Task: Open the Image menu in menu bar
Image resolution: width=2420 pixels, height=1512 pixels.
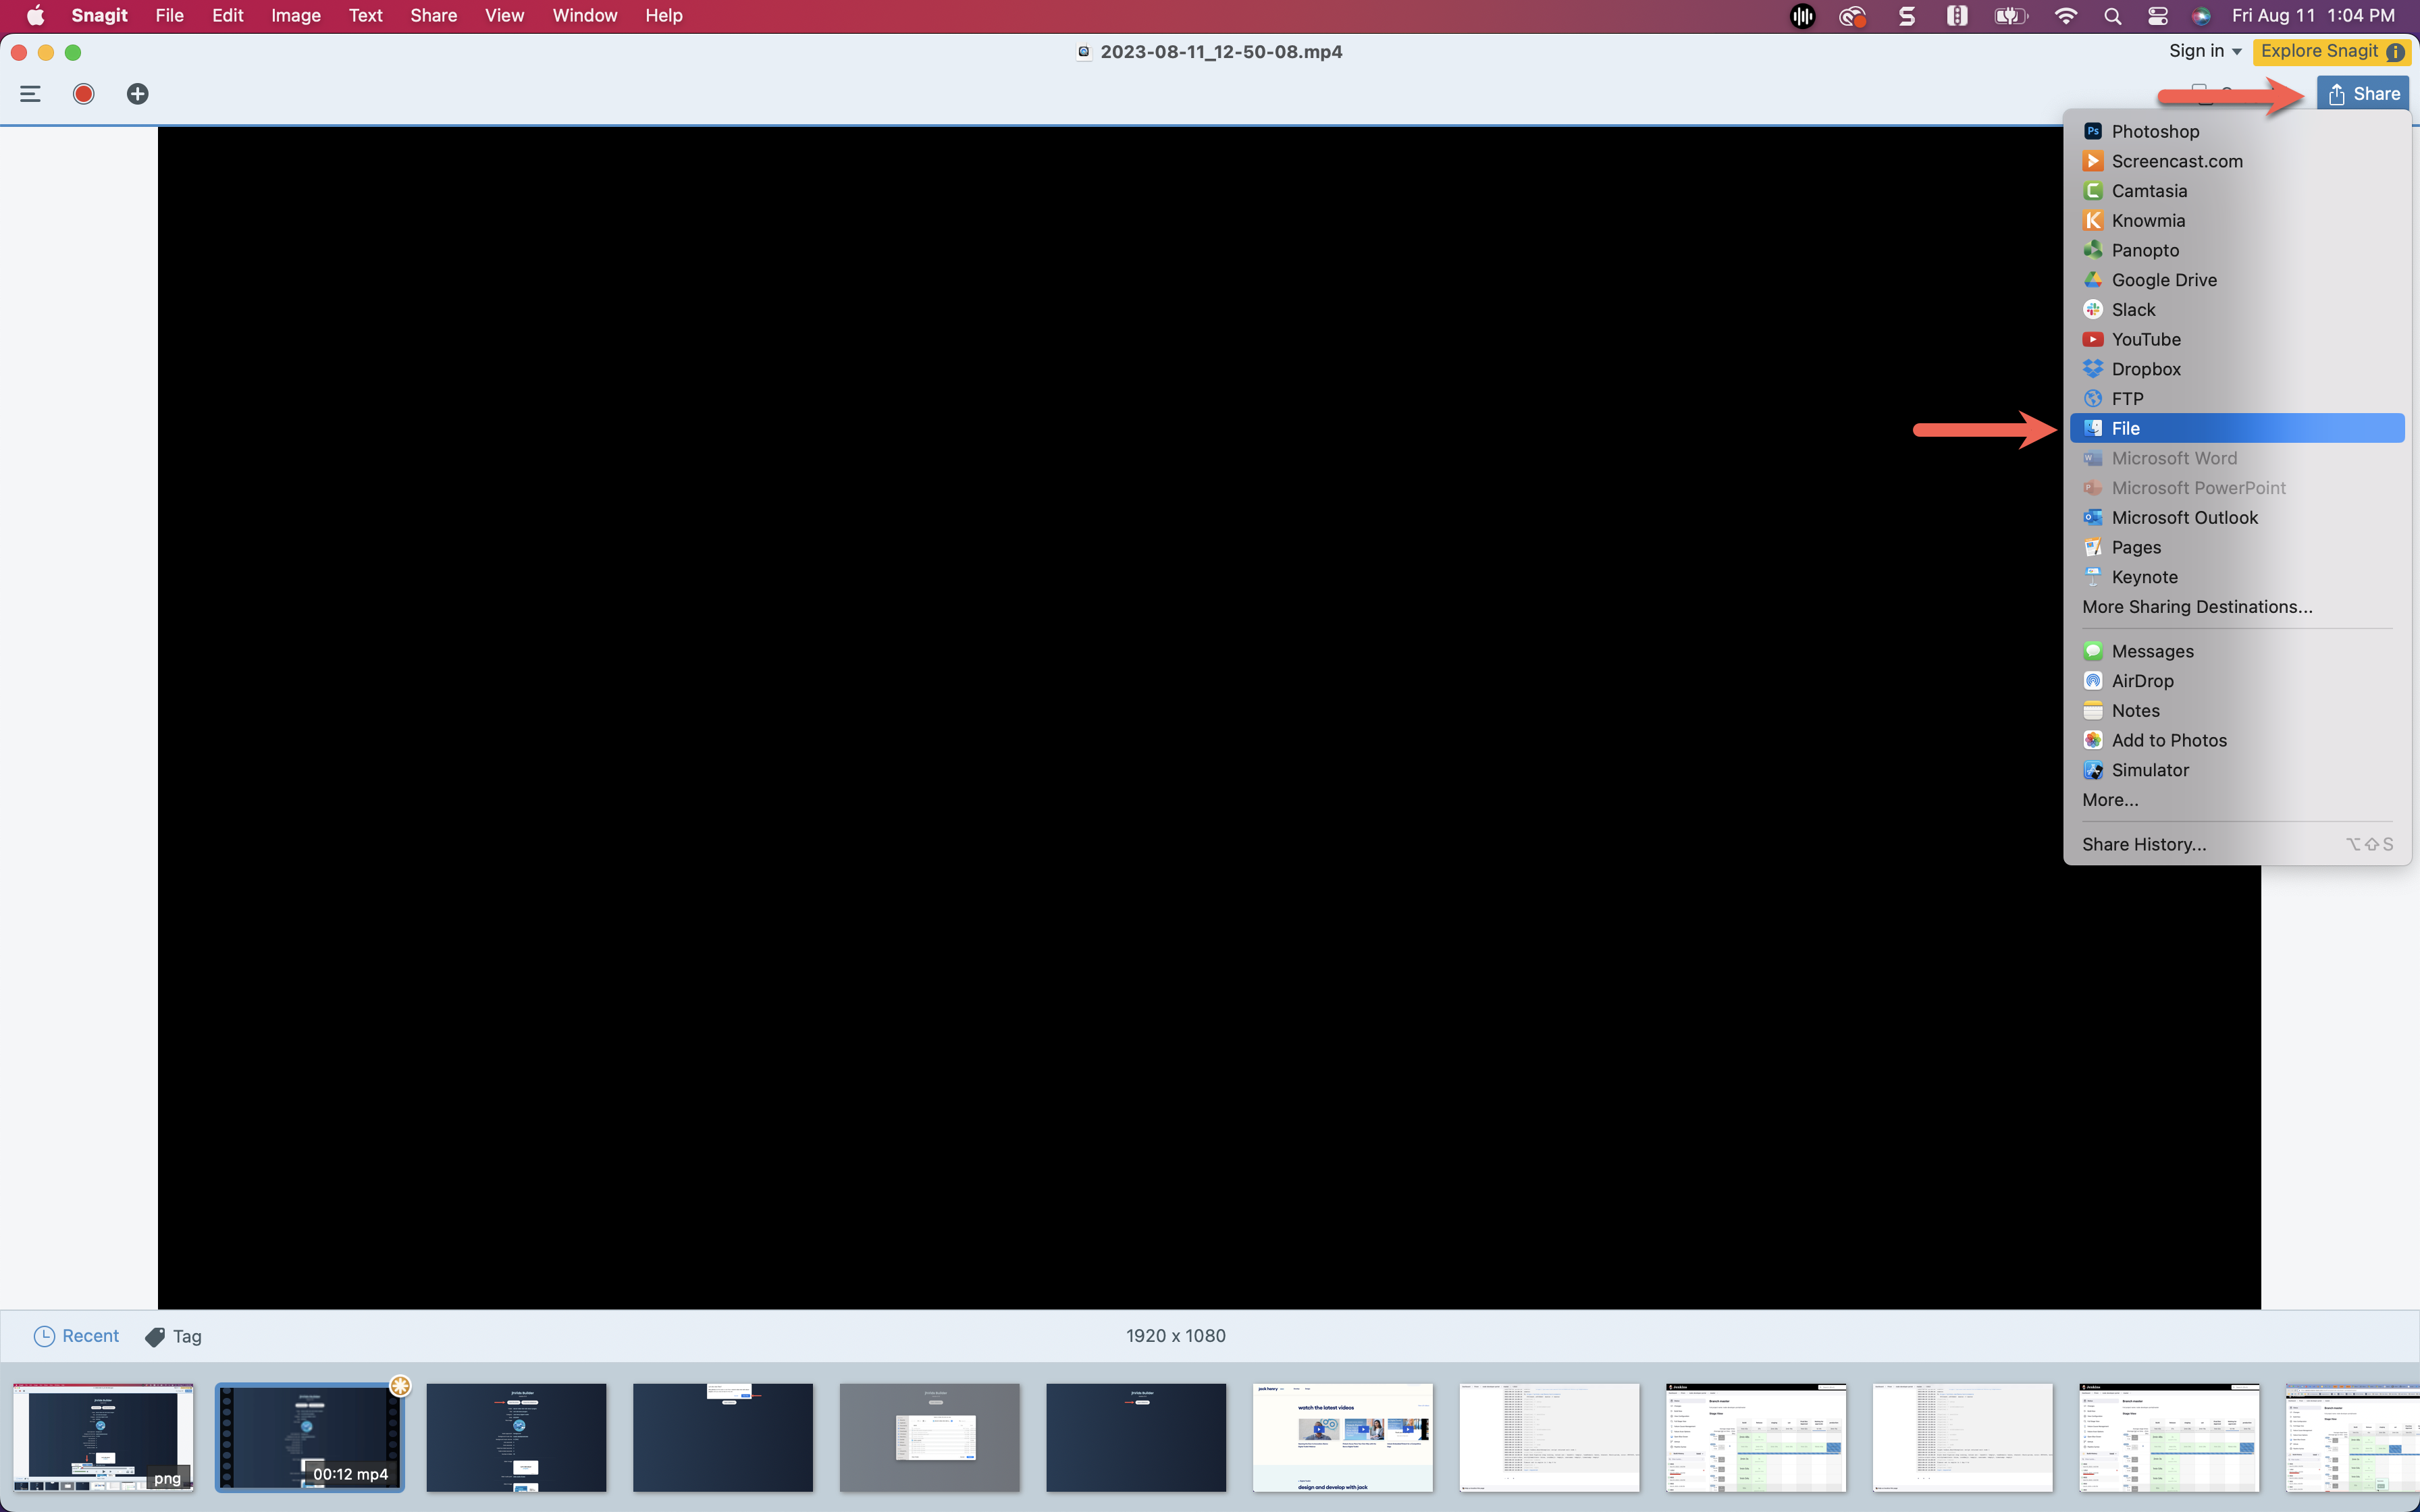Action: (295, 15)
